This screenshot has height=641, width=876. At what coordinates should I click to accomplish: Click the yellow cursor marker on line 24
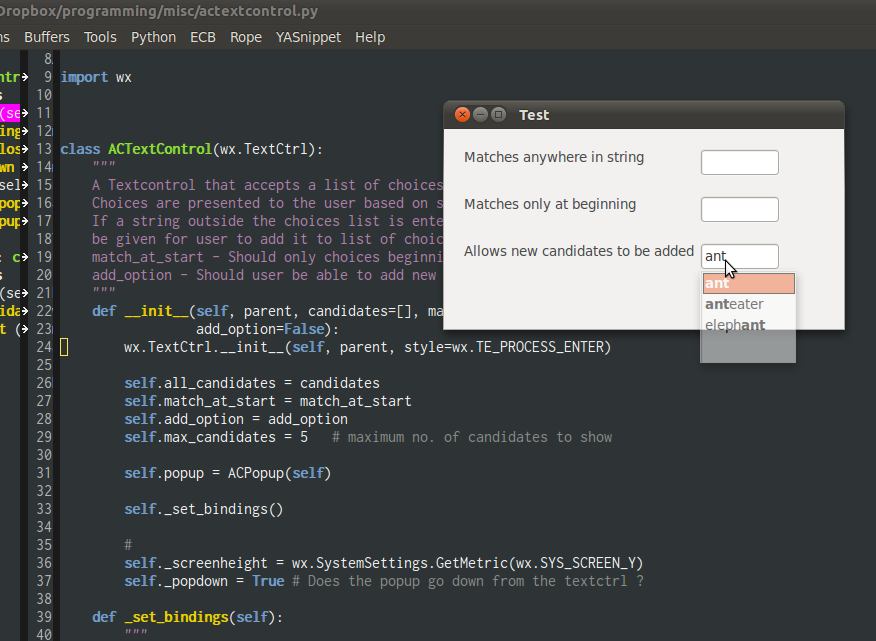coord(65,347)
